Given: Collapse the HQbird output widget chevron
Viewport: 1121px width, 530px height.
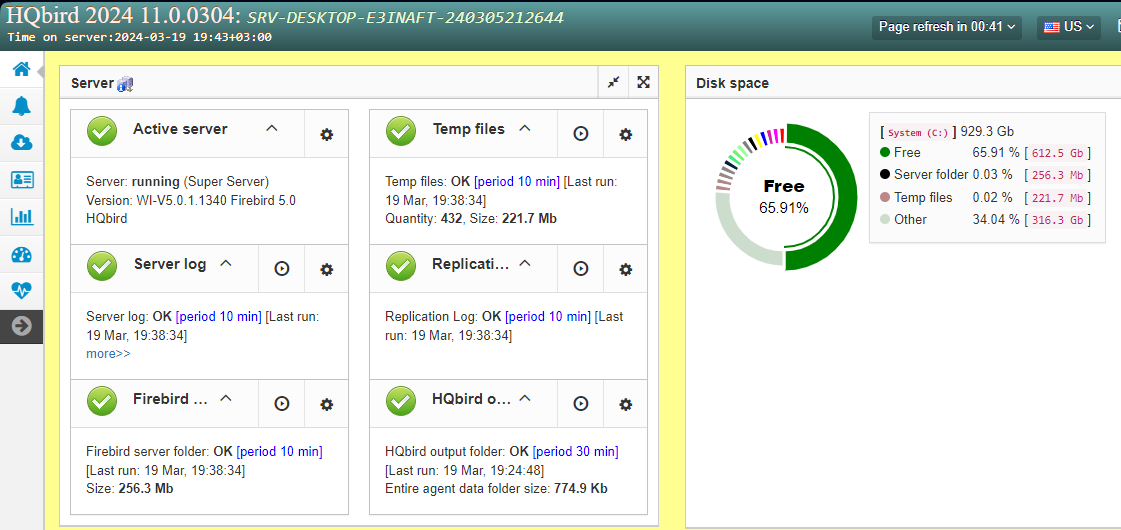Looking at the screenshot, I should coord(525,398).
